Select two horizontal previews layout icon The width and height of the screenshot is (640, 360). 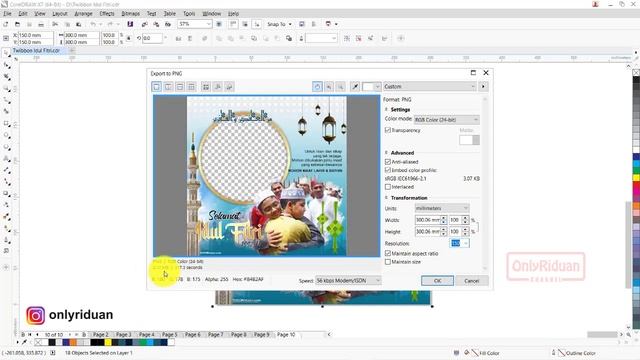[180, 87]
